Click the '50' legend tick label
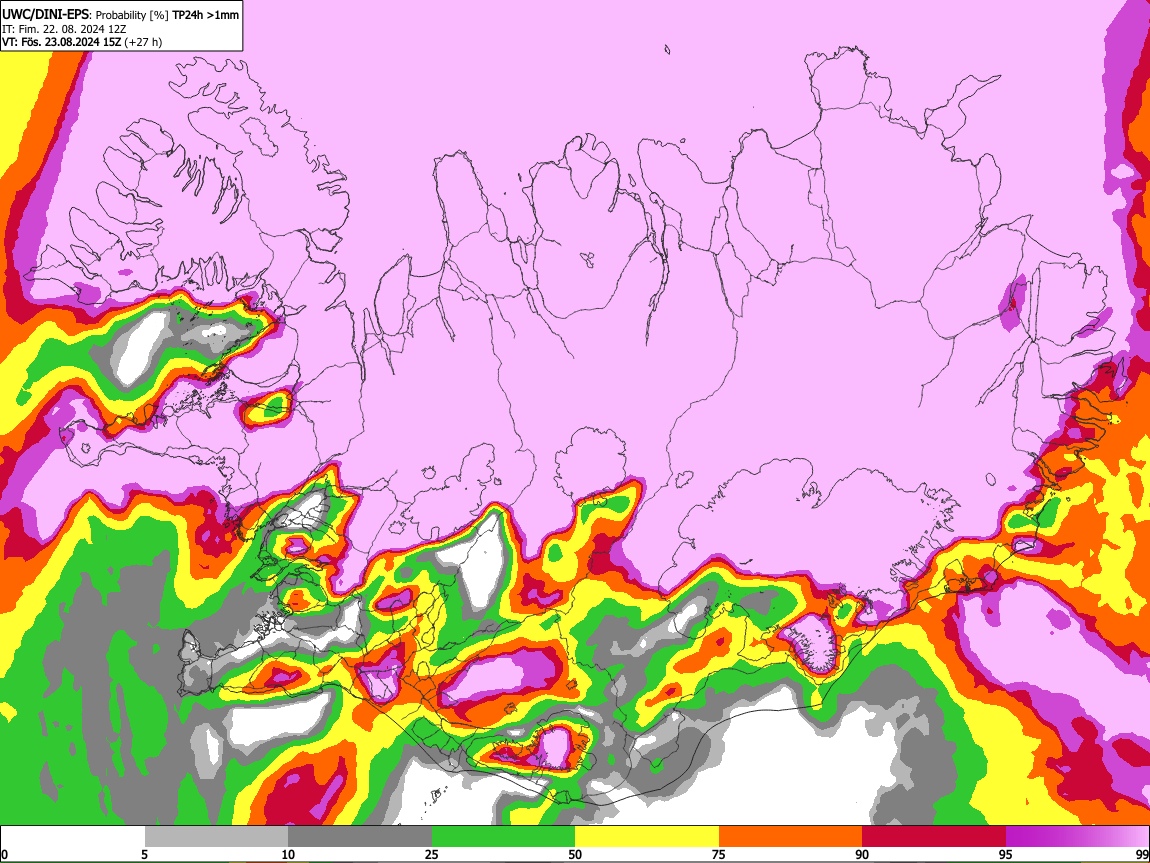The image size is (1150, 863). [575, 854]
